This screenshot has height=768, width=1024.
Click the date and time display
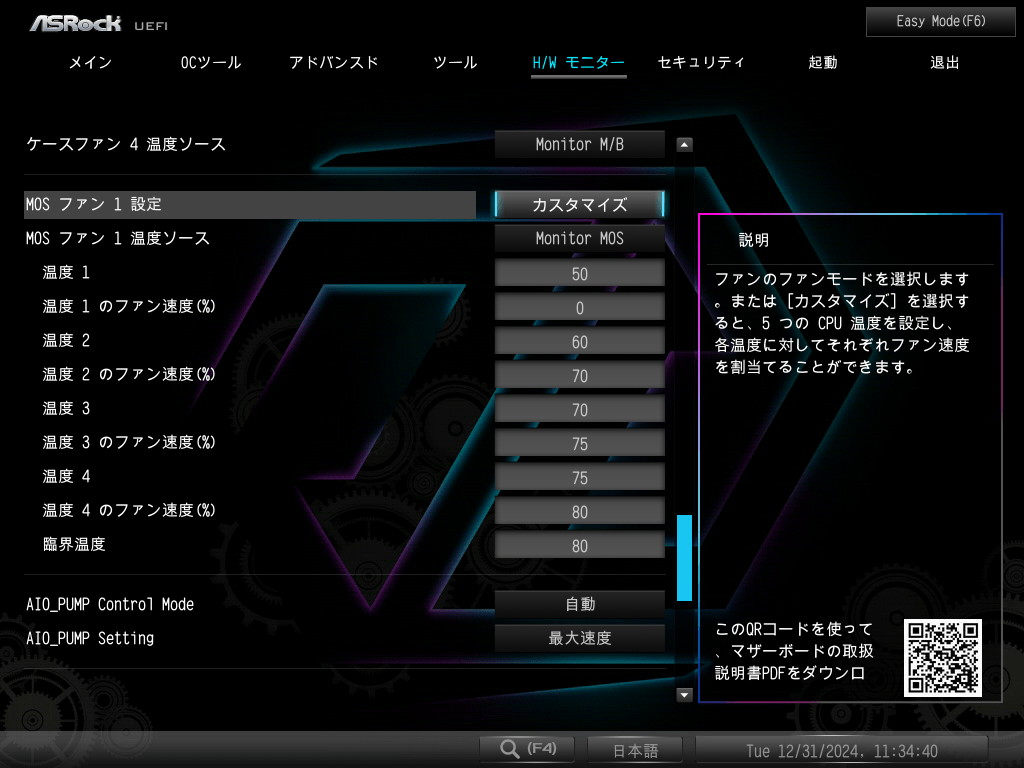[x=842, y=750]
